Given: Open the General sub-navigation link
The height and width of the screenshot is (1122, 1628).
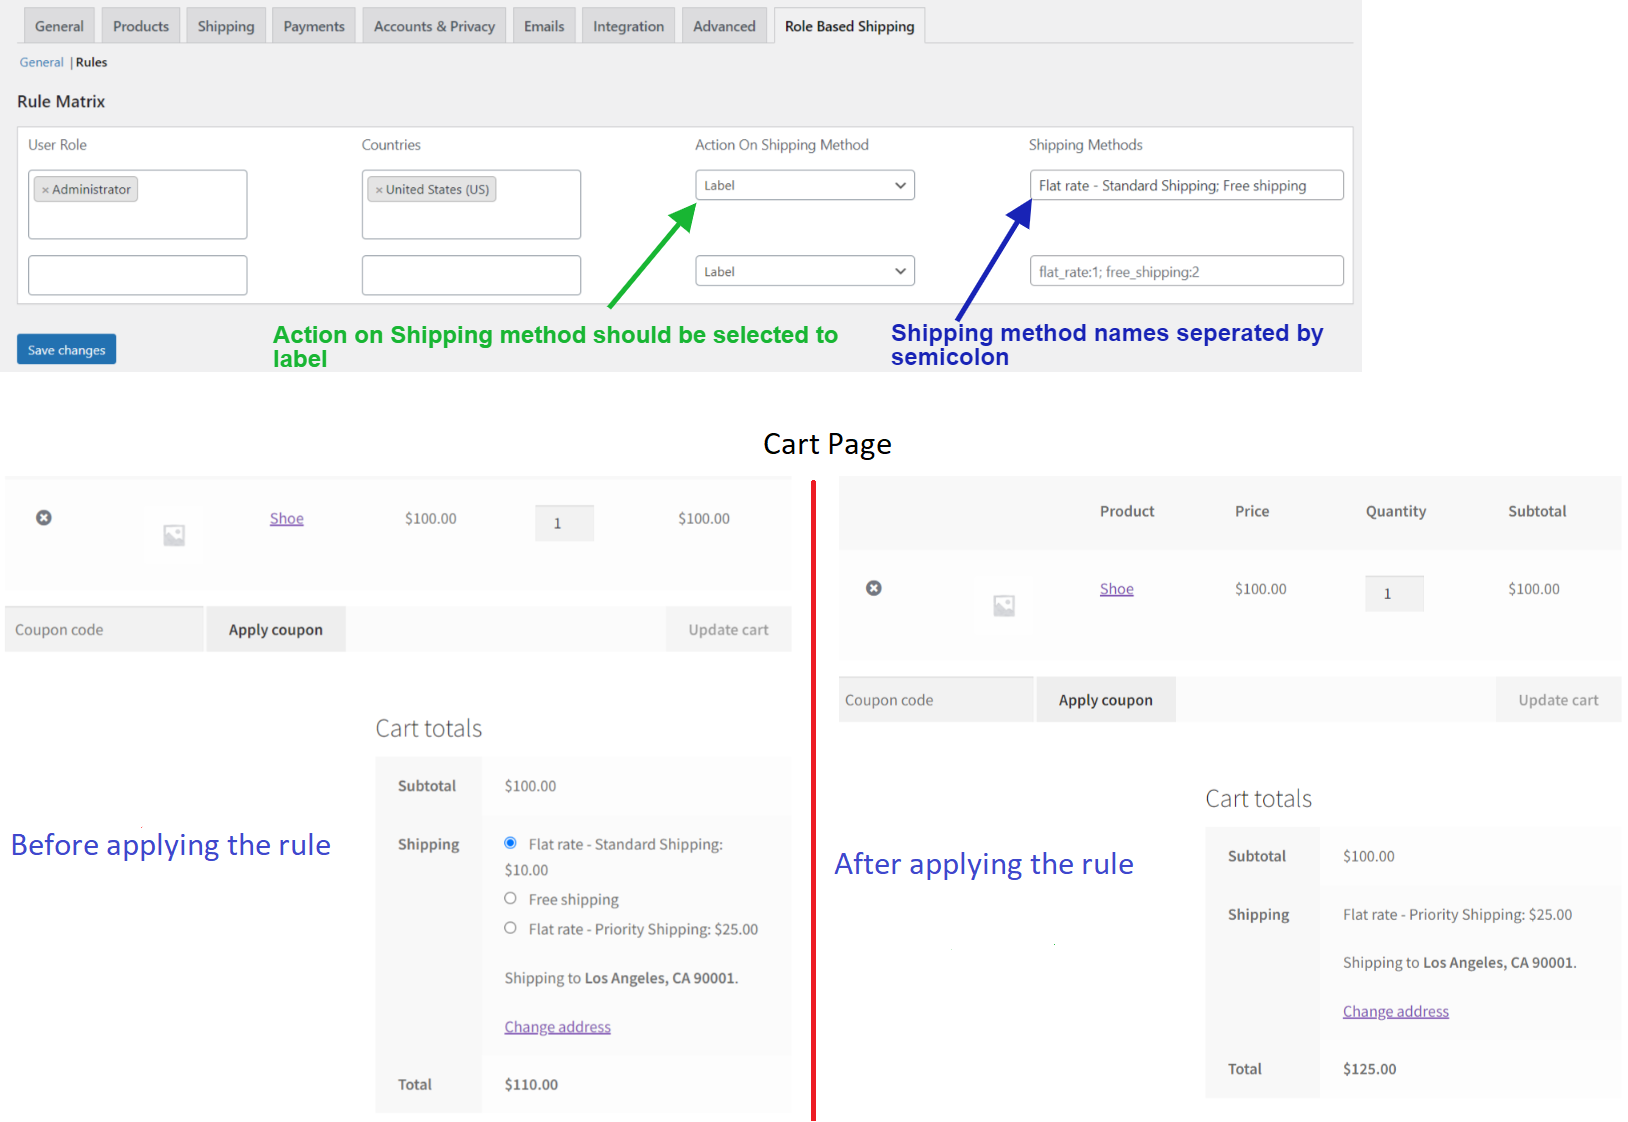Looking at the screenshot, I should point(41,62).
